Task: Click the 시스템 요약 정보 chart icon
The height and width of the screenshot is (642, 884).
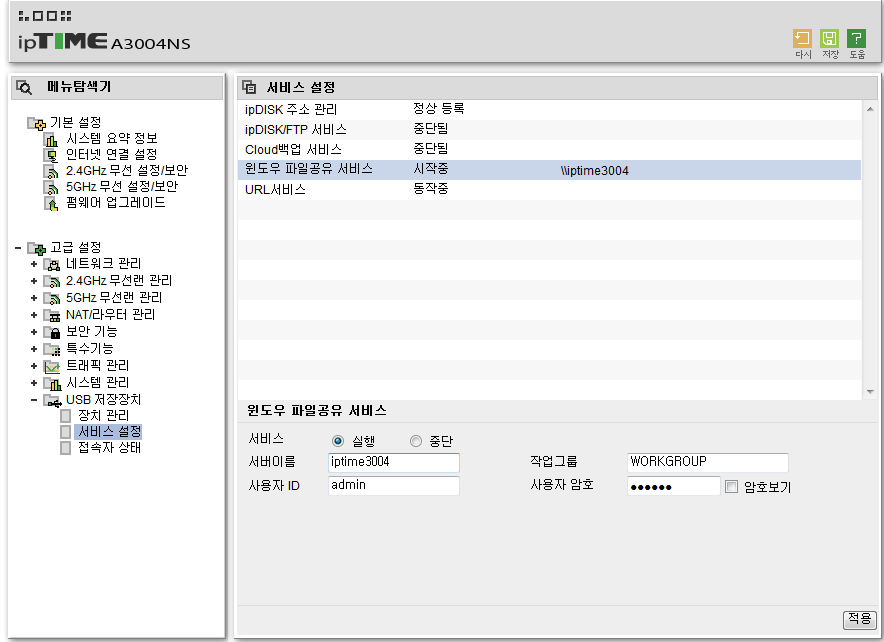Action: pyautogui.click(x=51, y=139)
